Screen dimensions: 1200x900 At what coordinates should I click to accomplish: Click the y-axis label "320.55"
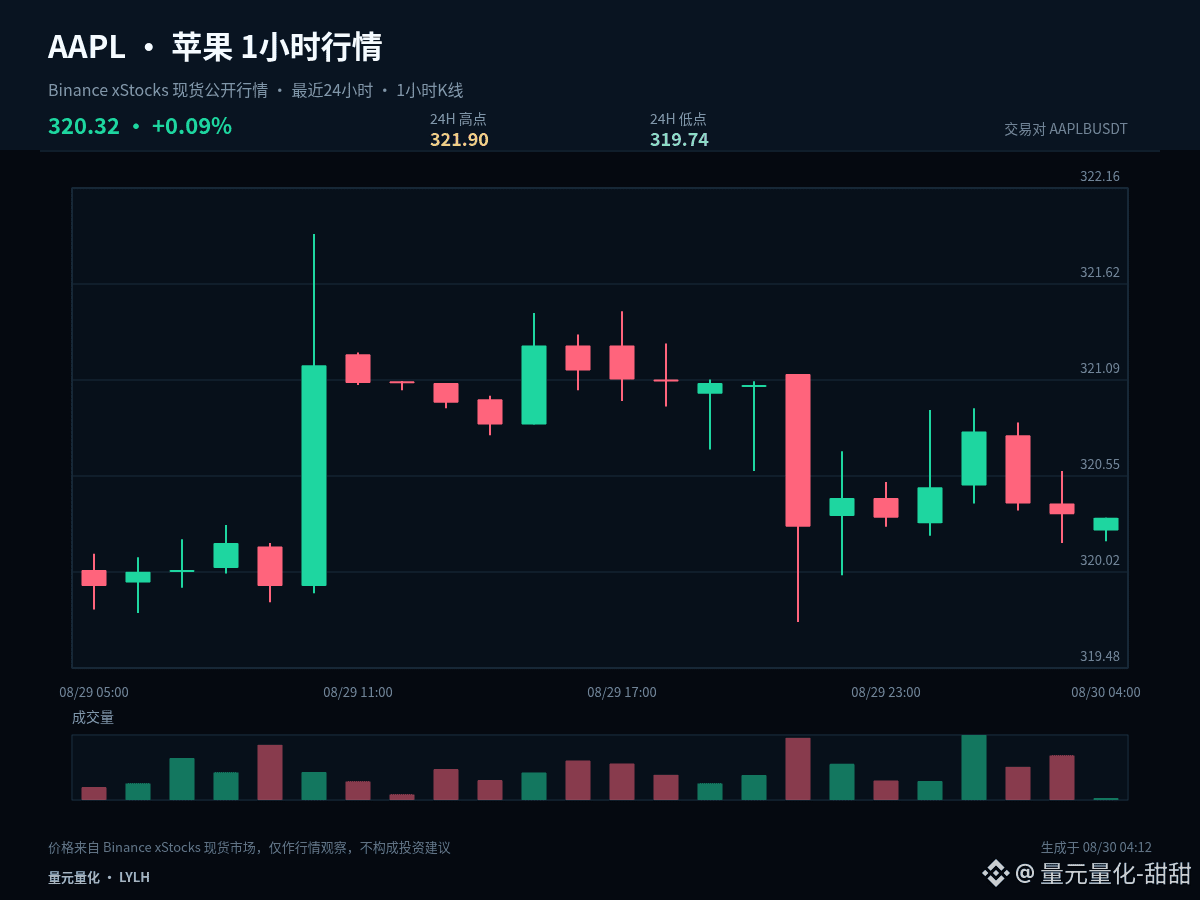(1100, 464)
